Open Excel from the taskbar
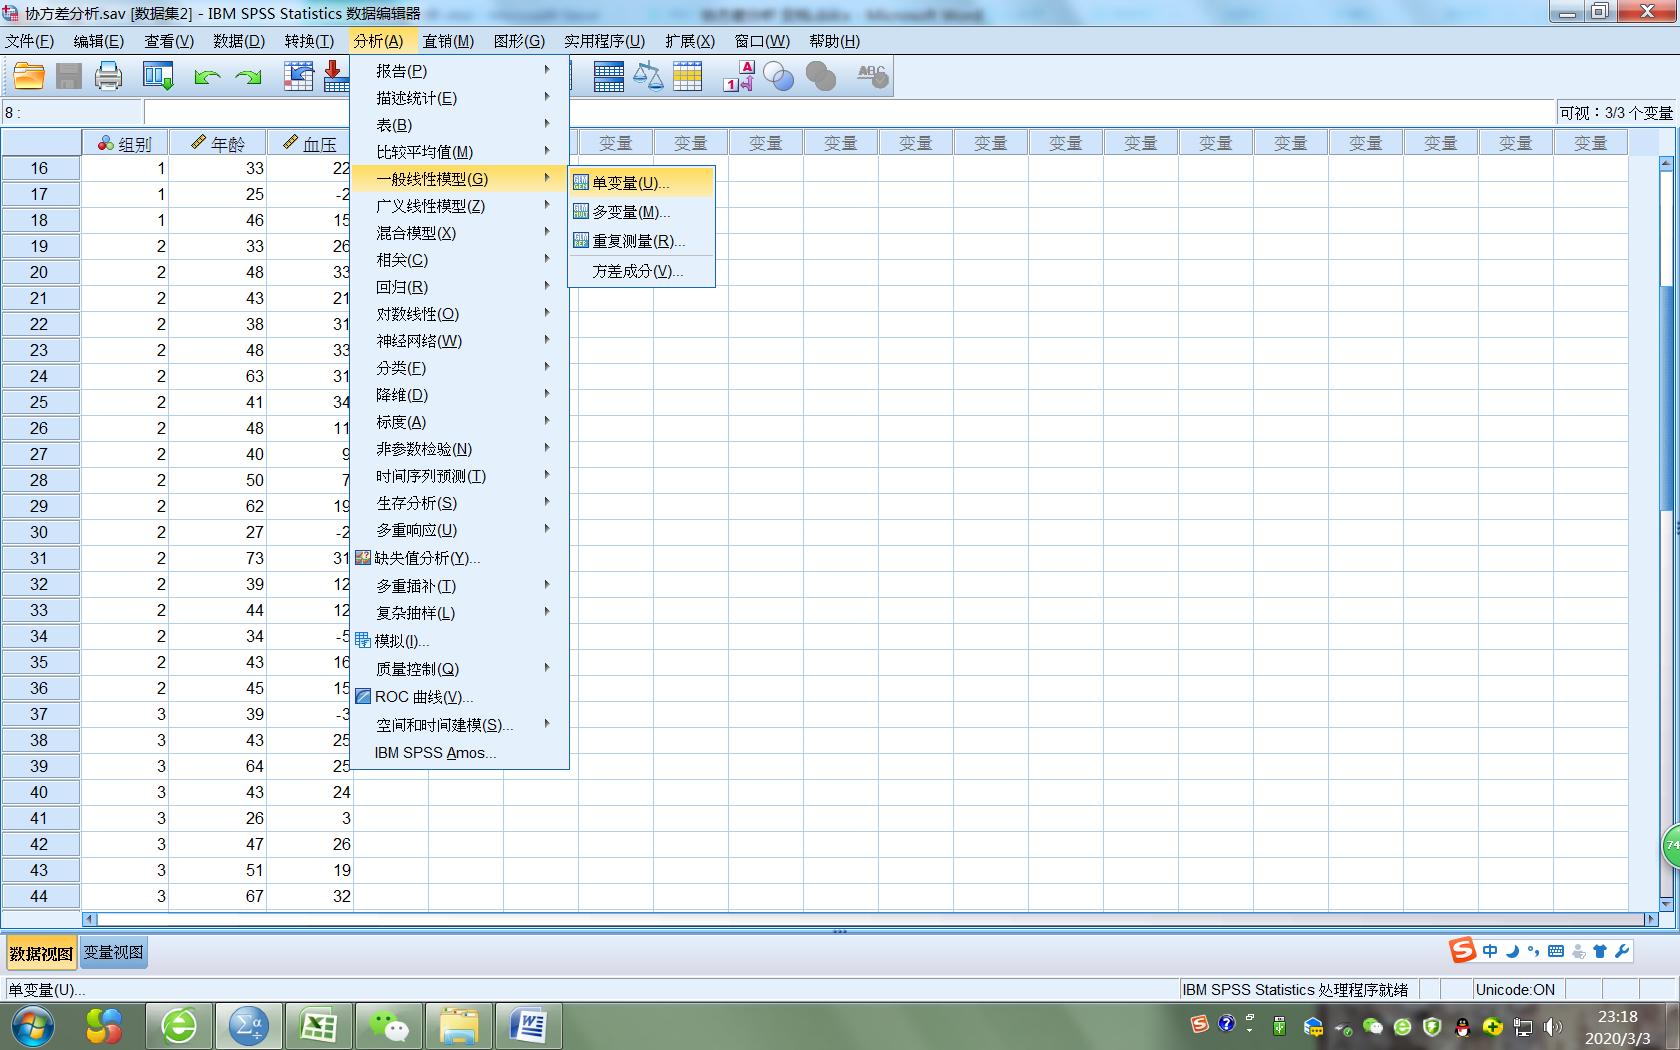The height and width of the screenshot is (1050, 1680). point(318,1026)
